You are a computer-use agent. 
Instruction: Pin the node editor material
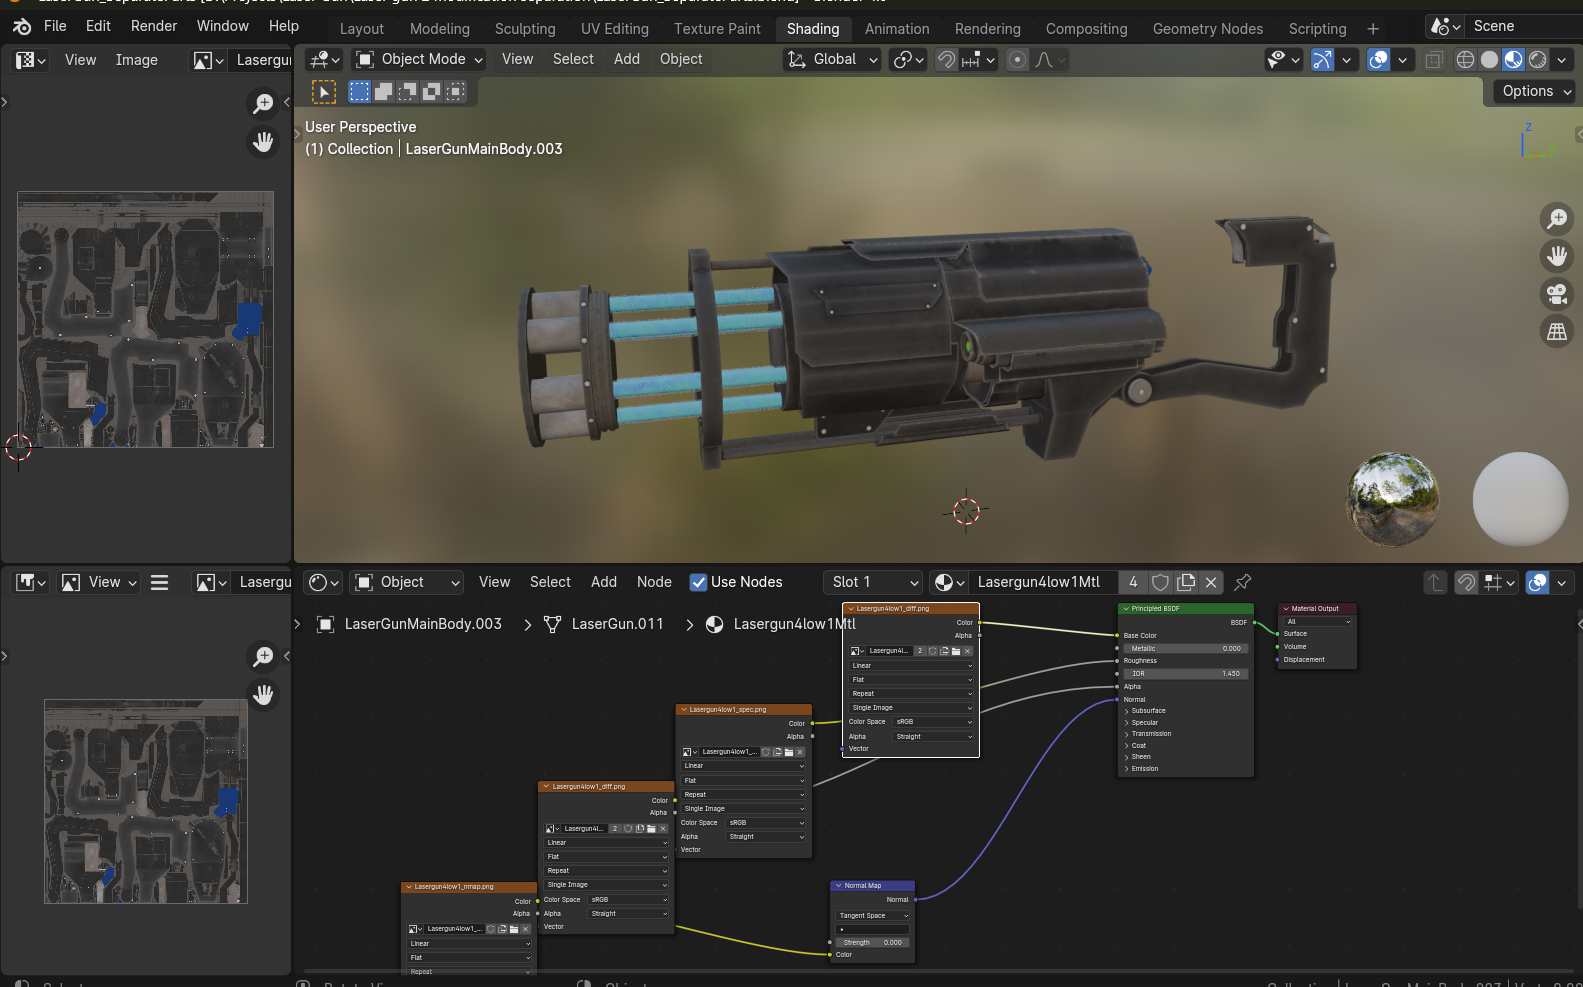pyautogui.click(x=1243, y=582)
